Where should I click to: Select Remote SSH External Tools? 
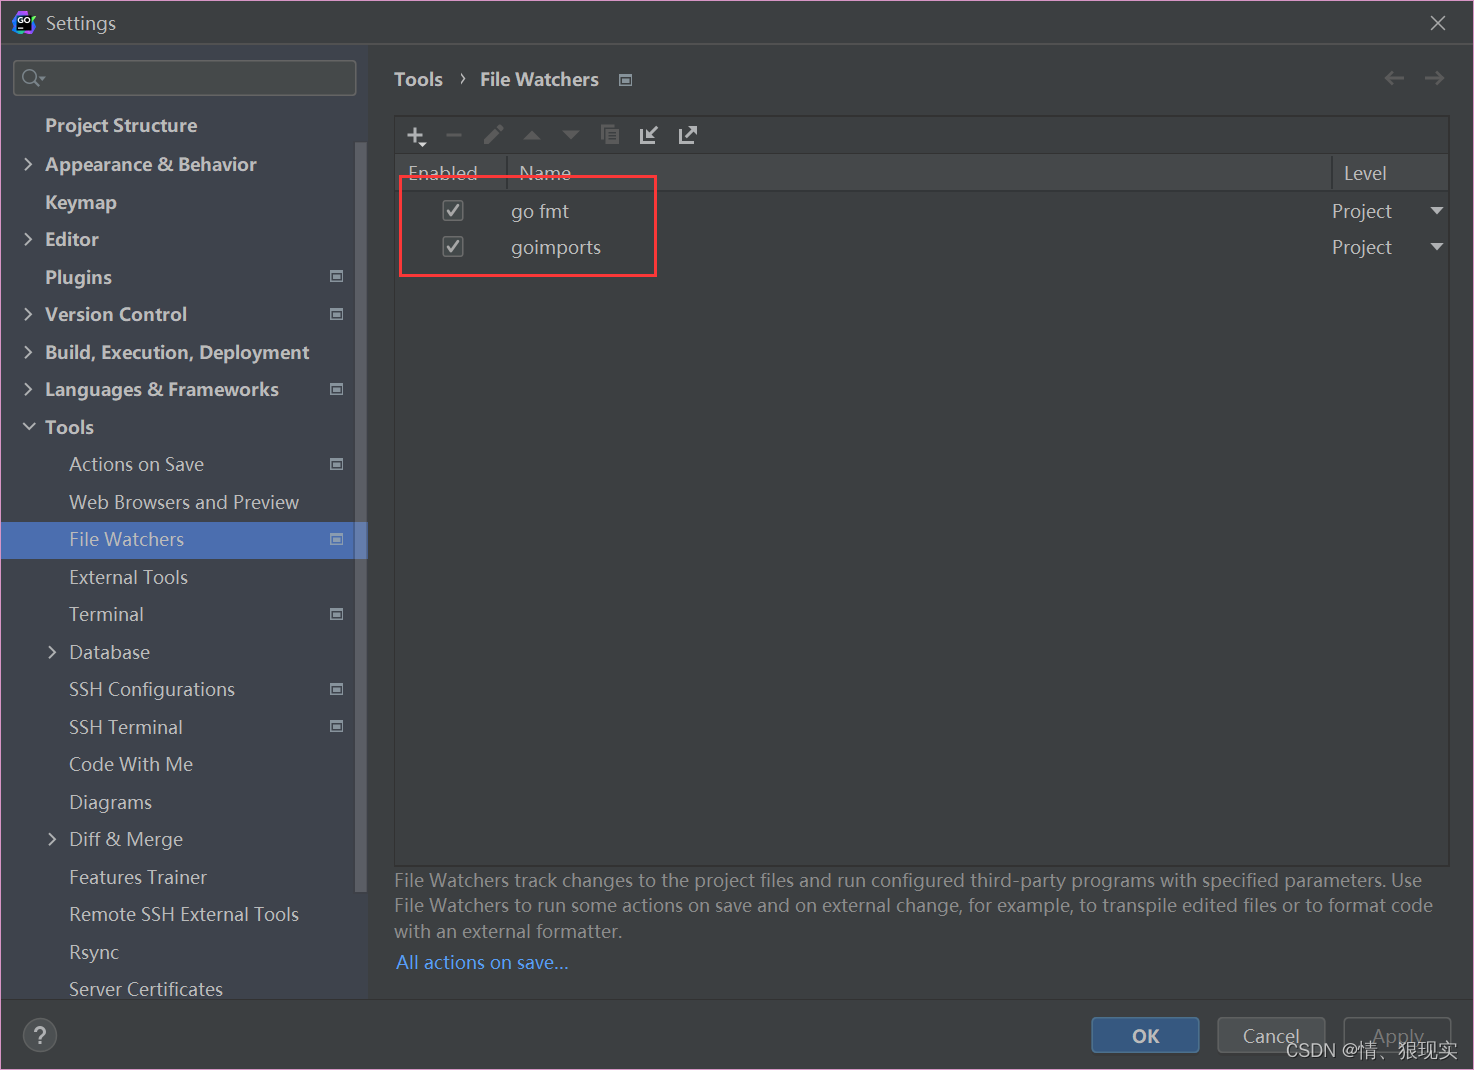tap(184, 914)
